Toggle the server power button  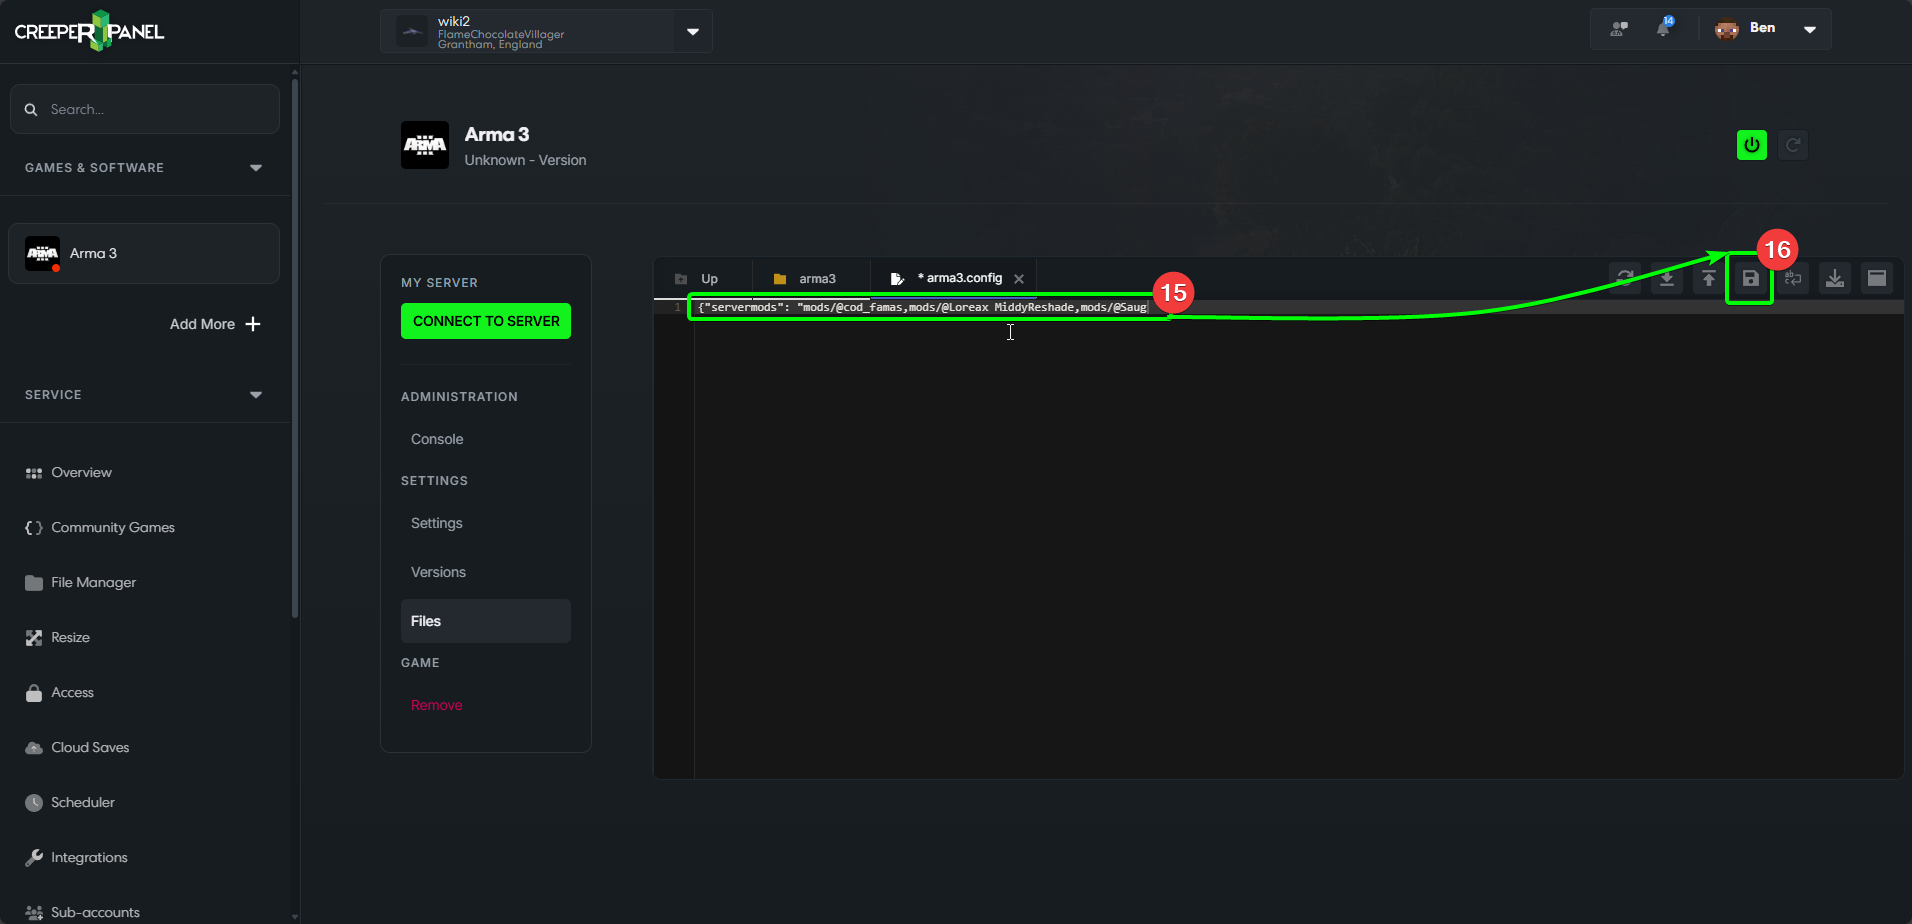pos(1751,144)
